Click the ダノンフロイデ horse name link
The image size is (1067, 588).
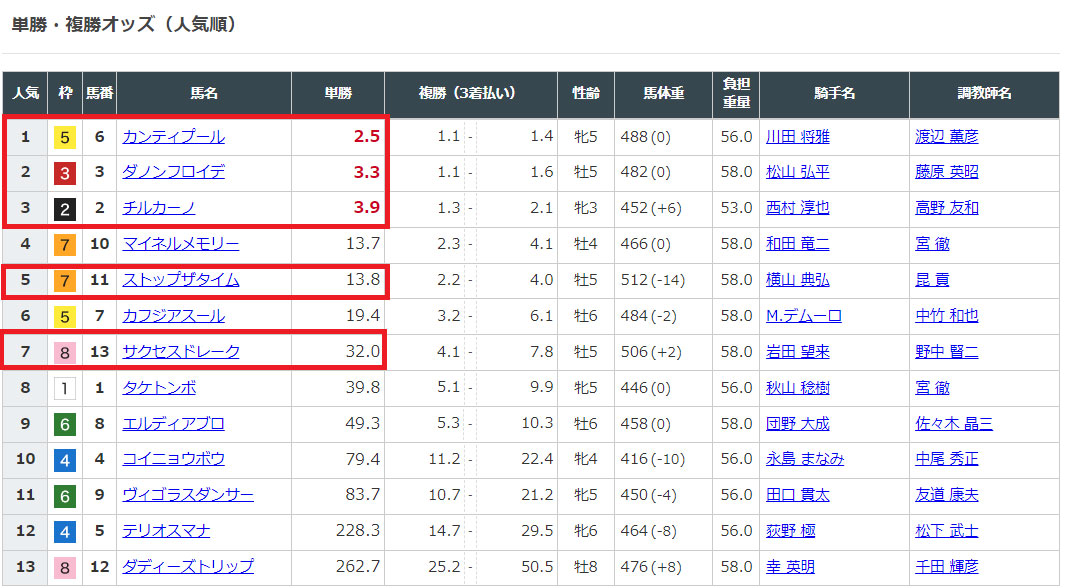pyautogui.click(x=173, y=172)
